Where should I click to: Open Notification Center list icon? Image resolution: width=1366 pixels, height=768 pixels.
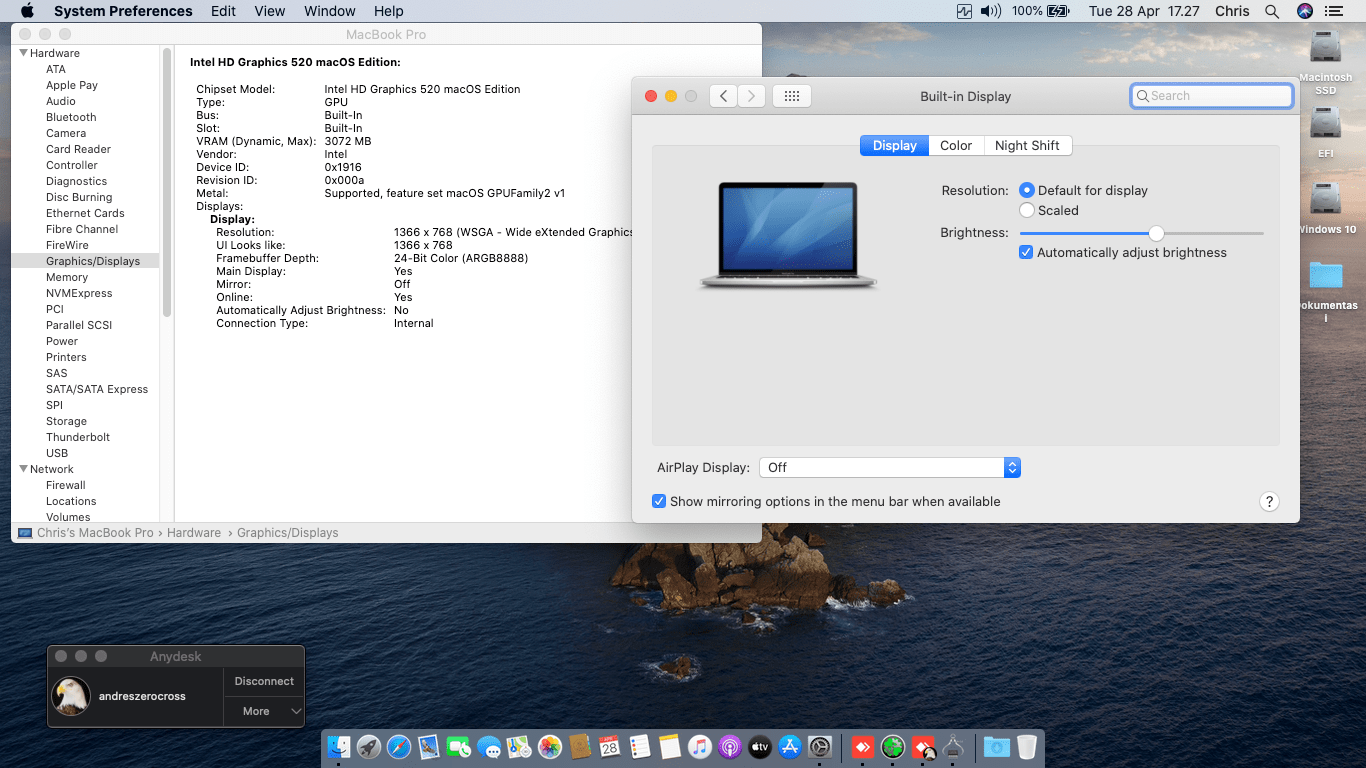[x=1333, y=11]
